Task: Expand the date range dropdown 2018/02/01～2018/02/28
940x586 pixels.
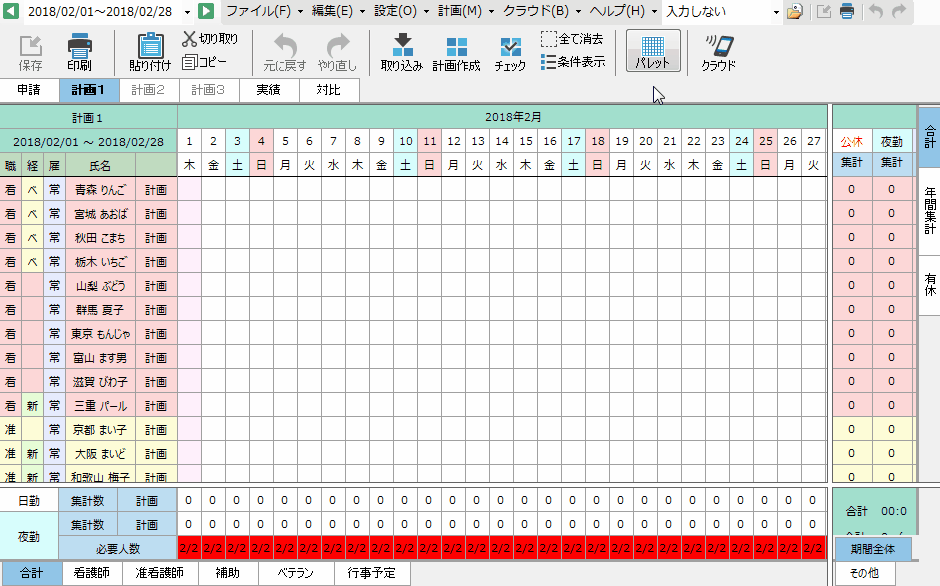Action: [x=188, y=12]
